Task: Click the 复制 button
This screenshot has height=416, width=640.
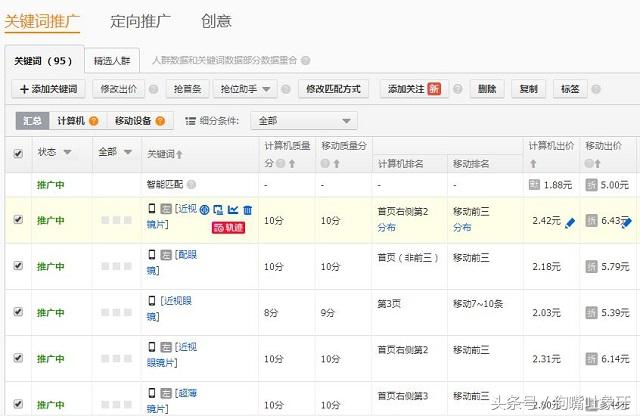Action: [528, 89]
